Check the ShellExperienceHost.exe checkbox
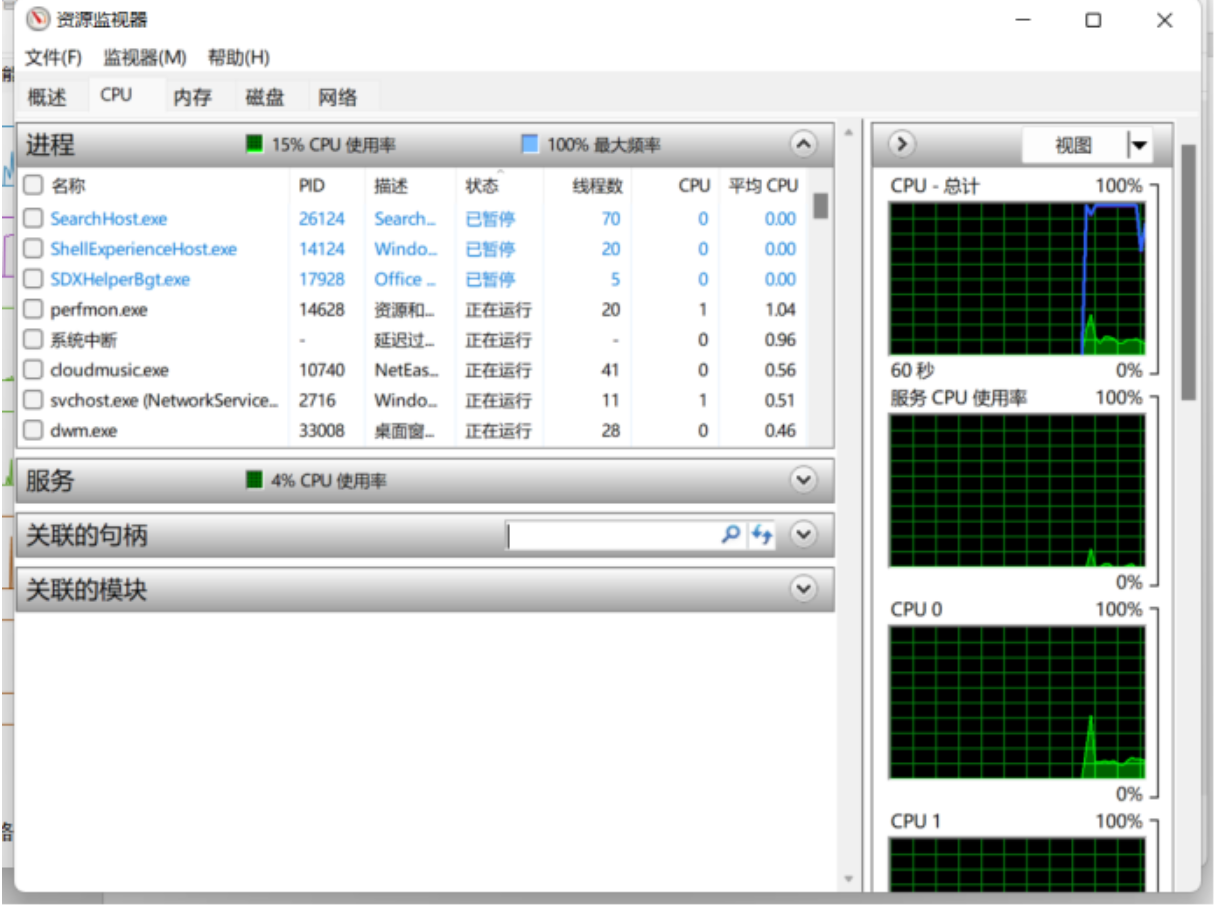Image resolution: width=1228 pixels, height=918 pixels. coord(33,248)
